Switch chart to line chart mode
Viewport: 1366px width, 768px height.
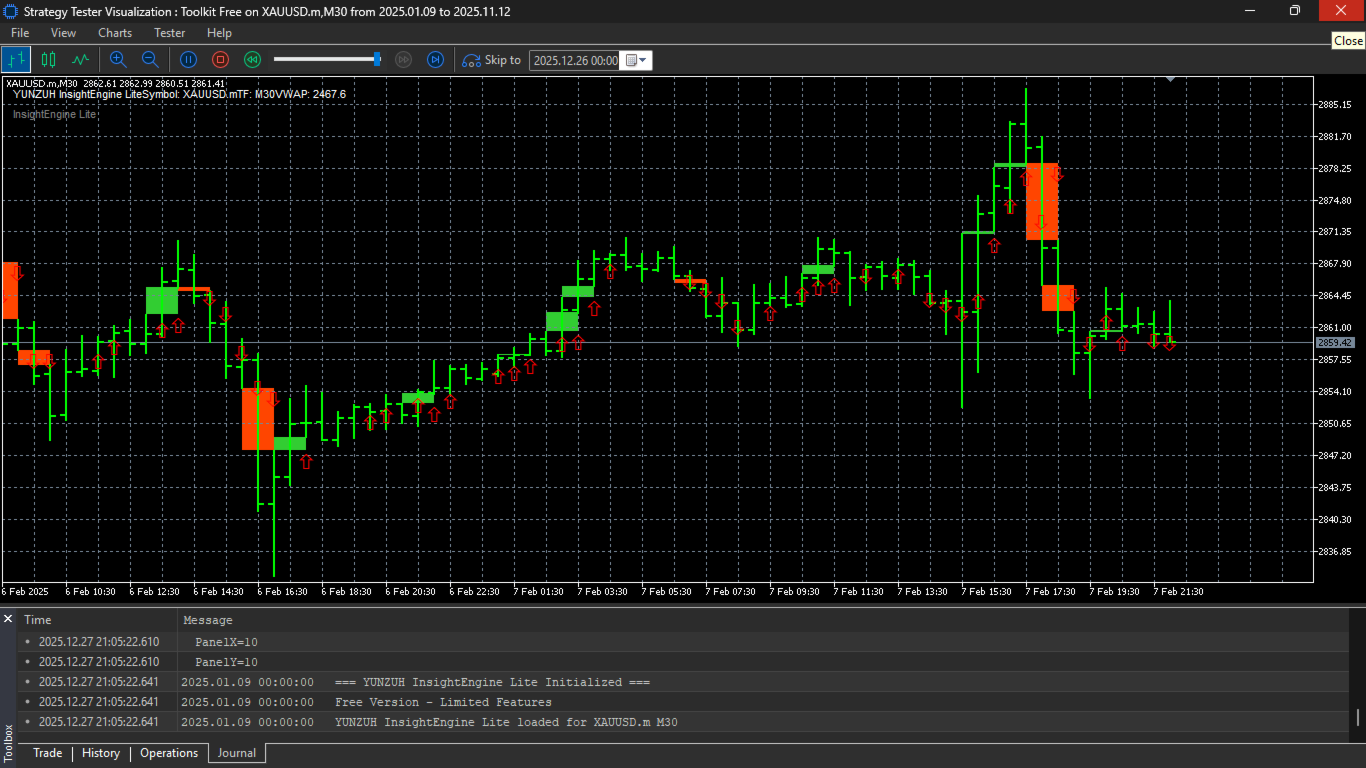point(81,60)
